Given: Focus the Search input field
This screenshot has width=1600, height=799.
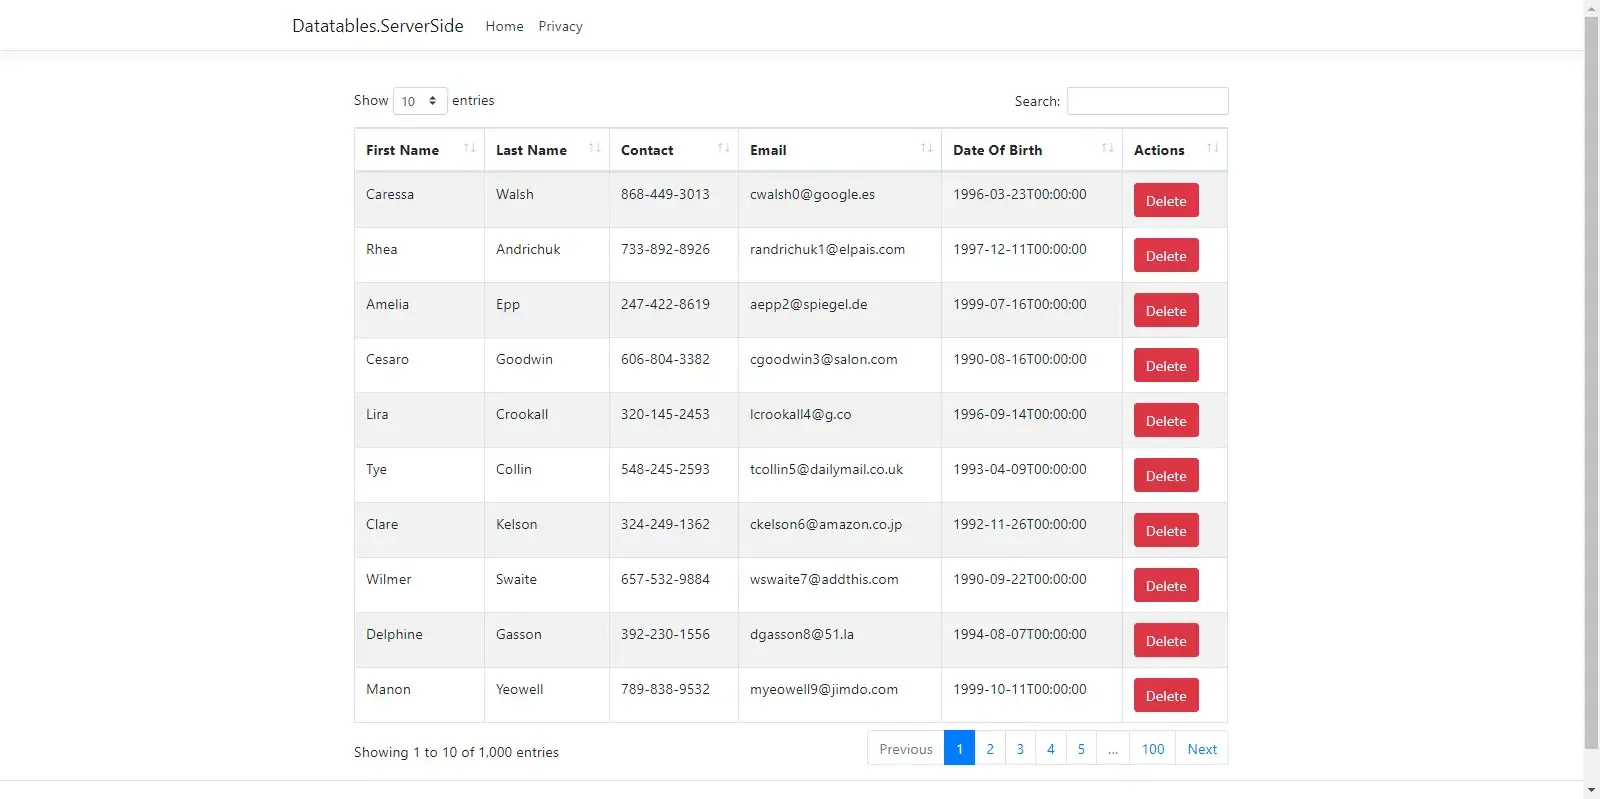Looking at the screenshot, I should coord(1147,101).
